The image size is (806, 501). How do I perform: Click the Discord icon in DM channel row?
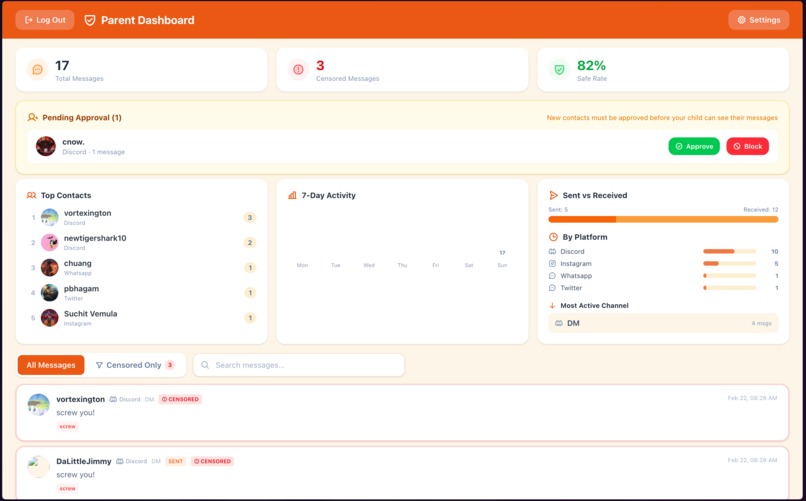[559, 323]
